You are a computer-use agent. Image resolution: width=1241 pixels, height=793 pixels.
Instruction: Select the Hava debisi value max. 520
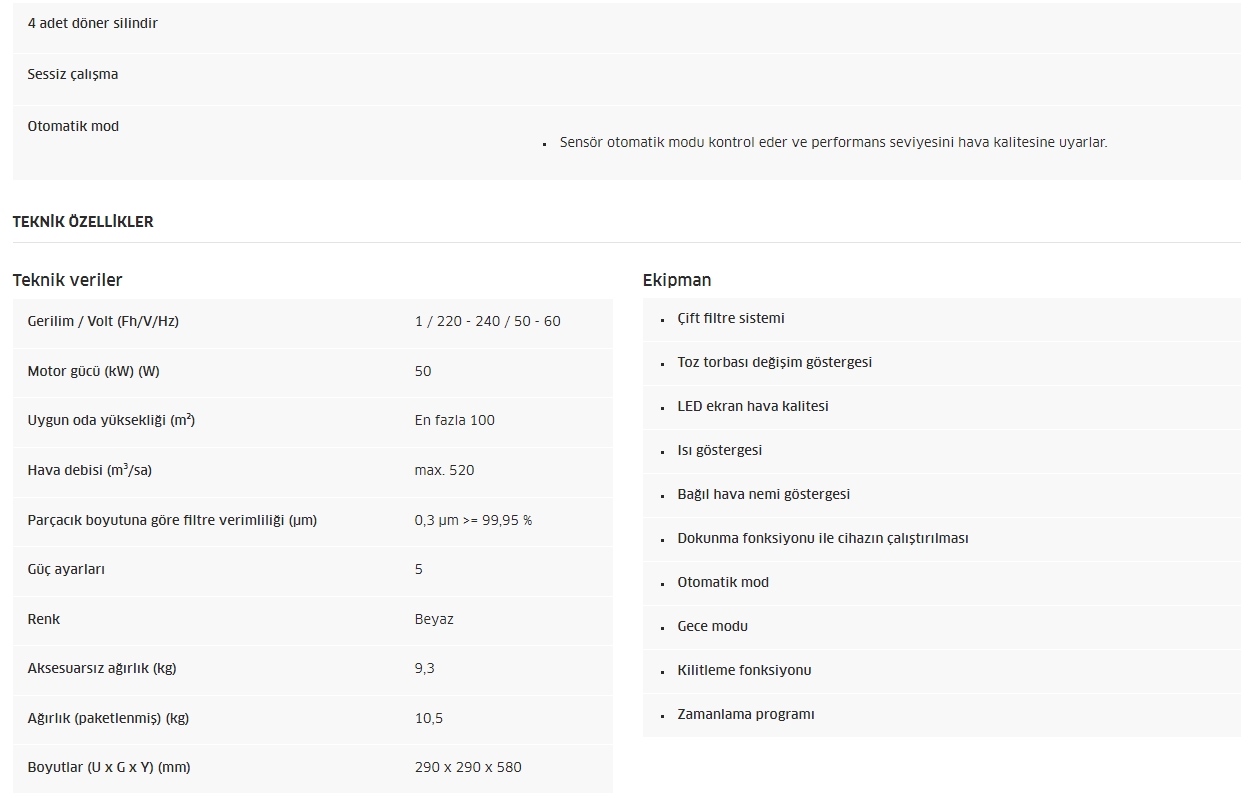click(444, 470)
